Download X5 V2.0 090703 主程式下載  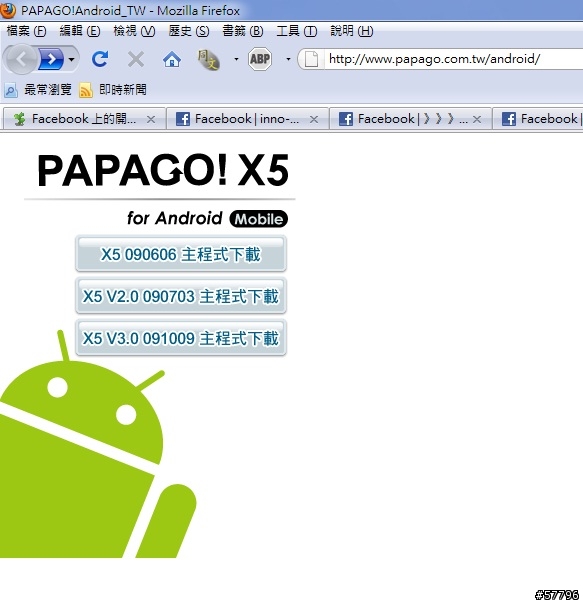(x=181, y=296)
